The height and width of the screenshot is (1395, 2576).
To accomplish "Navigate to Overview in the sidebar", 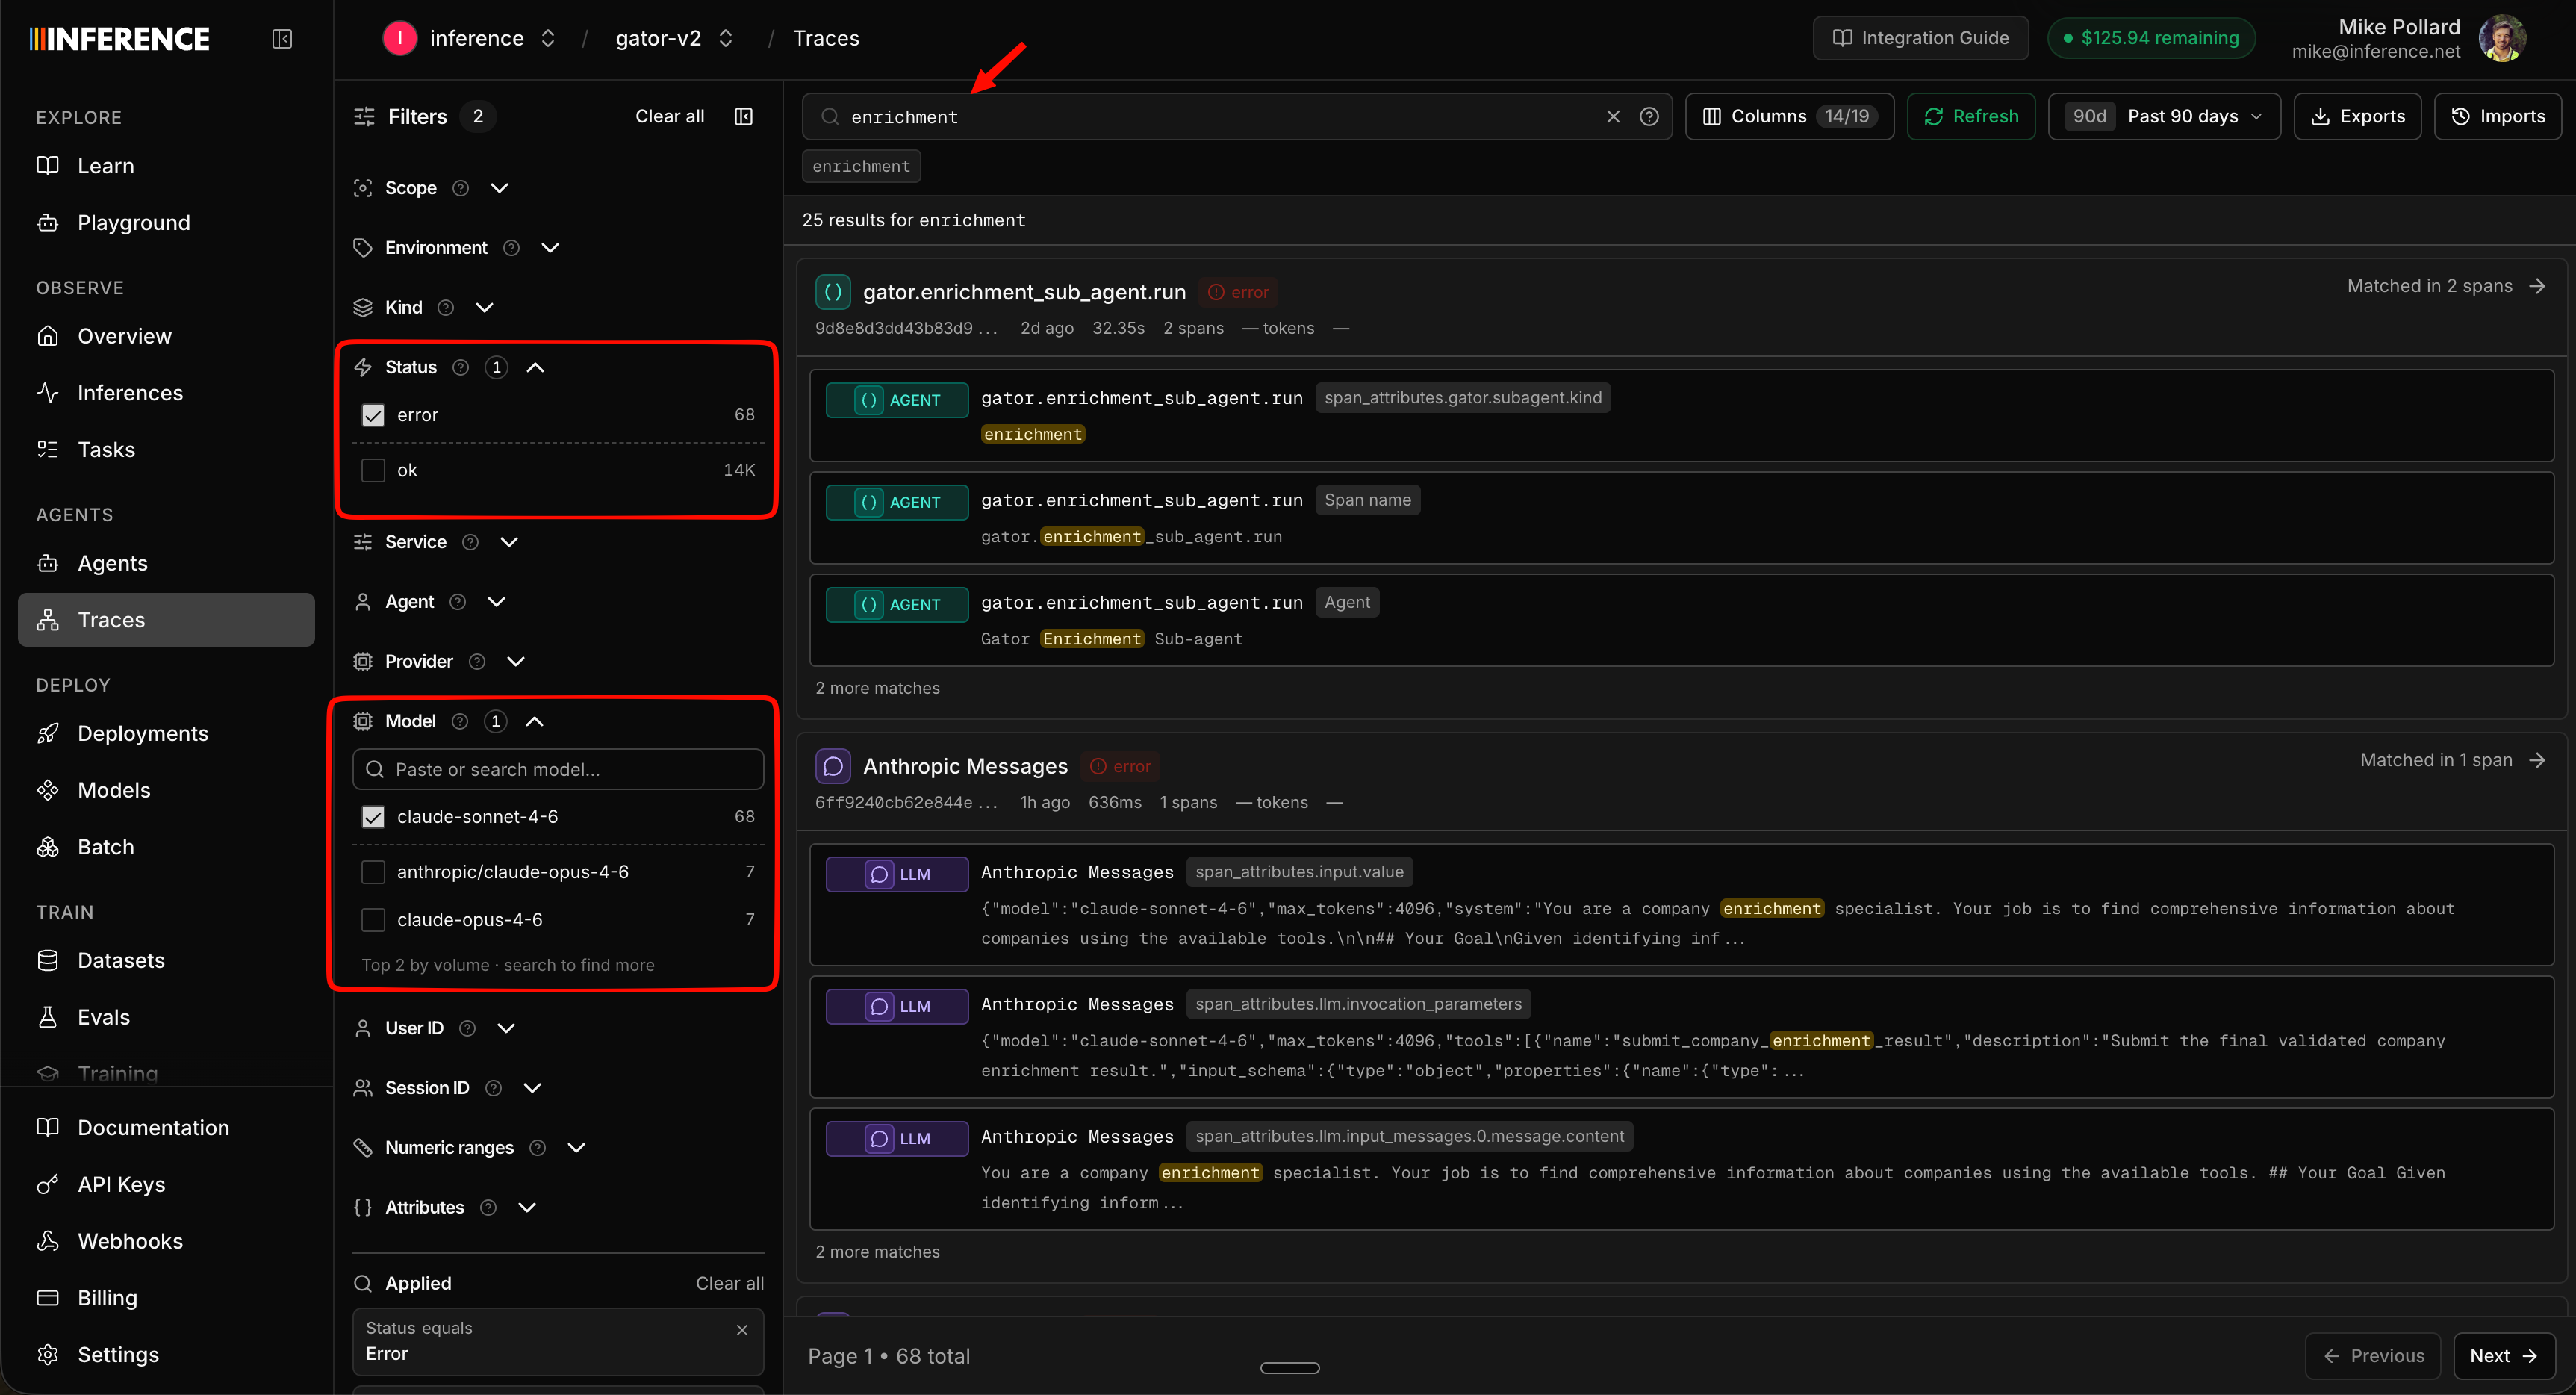I will click(166, 336).
